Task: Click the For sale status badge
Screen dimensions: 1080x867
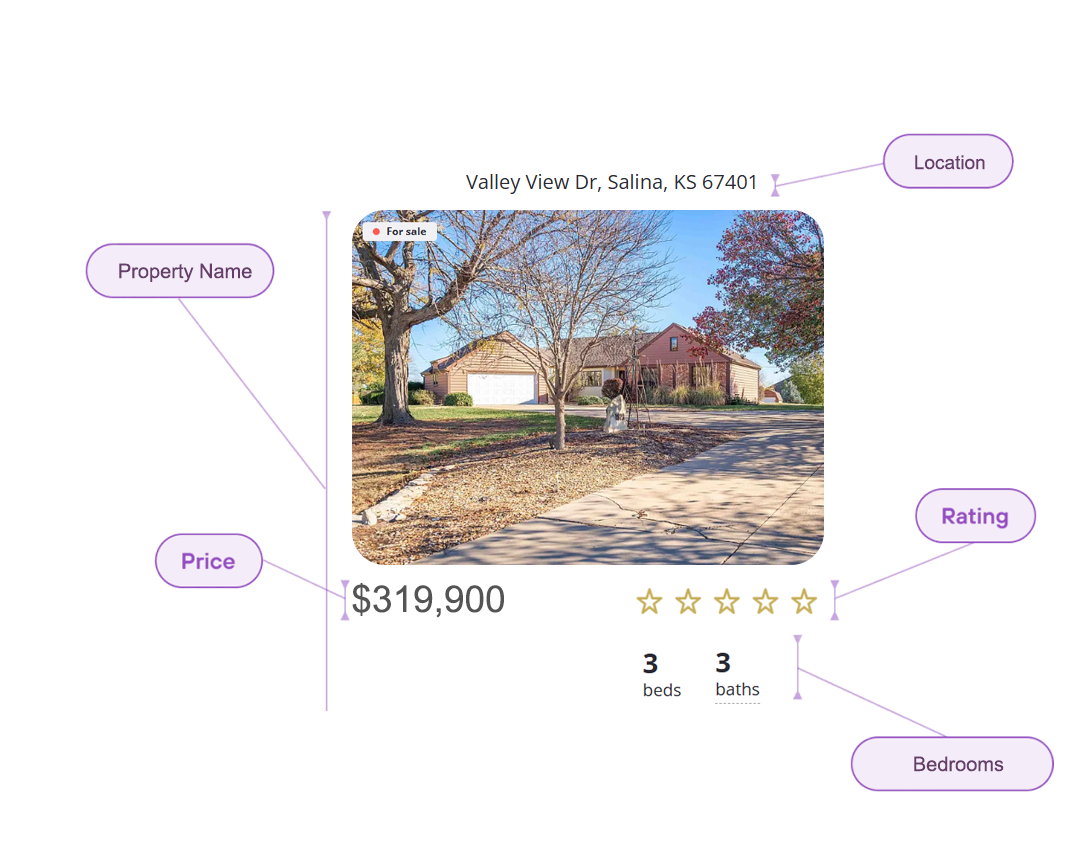Action: tap(400, 232)
